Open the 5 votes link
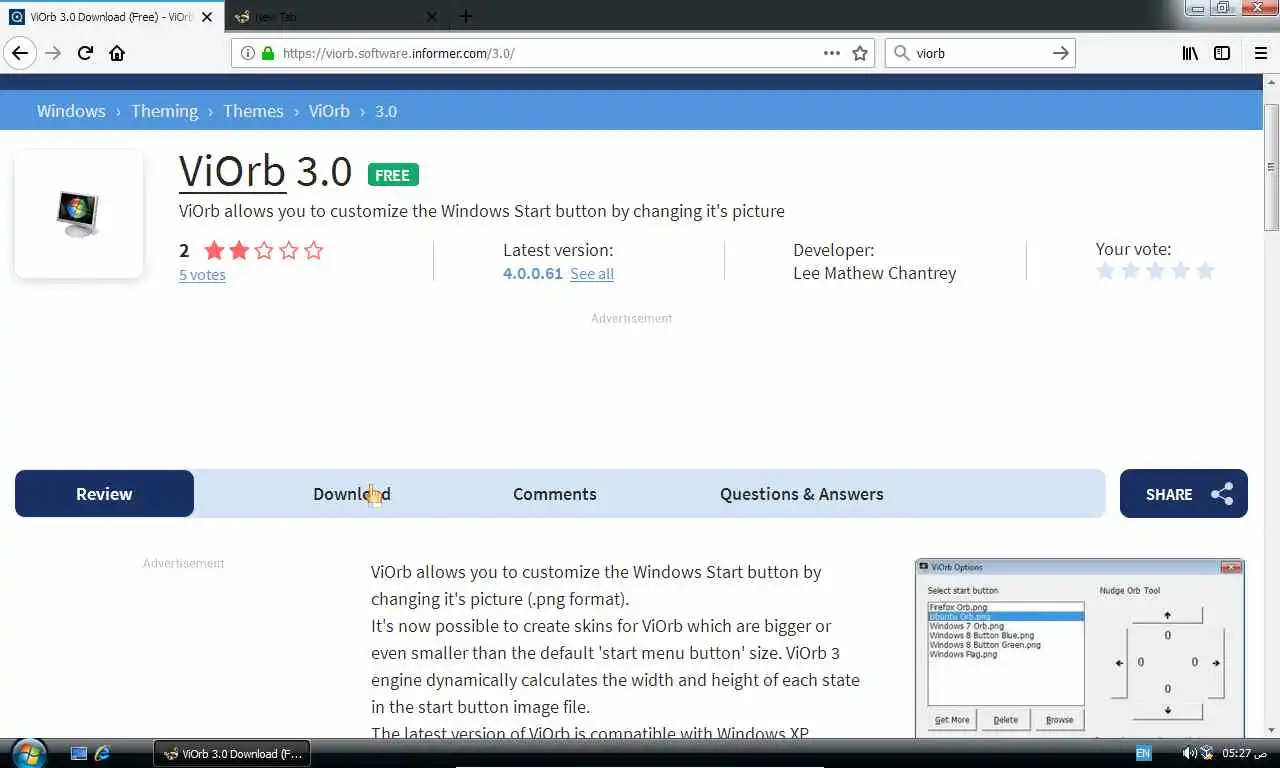This screenshot has height=768, width=1280. click(x=202, y=275)
